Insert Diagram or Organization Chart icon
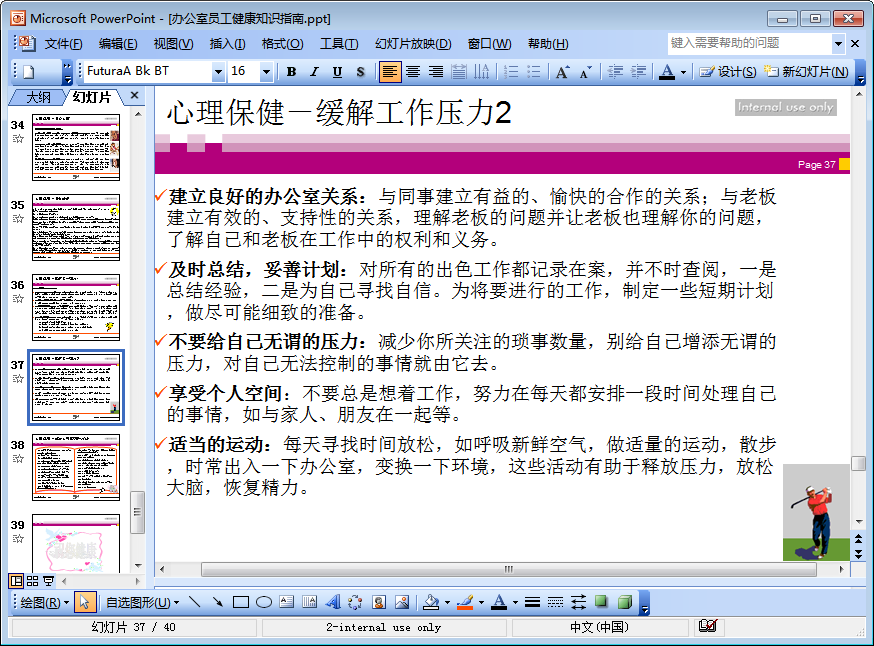874x646 pixels. [x=355, y=602]
